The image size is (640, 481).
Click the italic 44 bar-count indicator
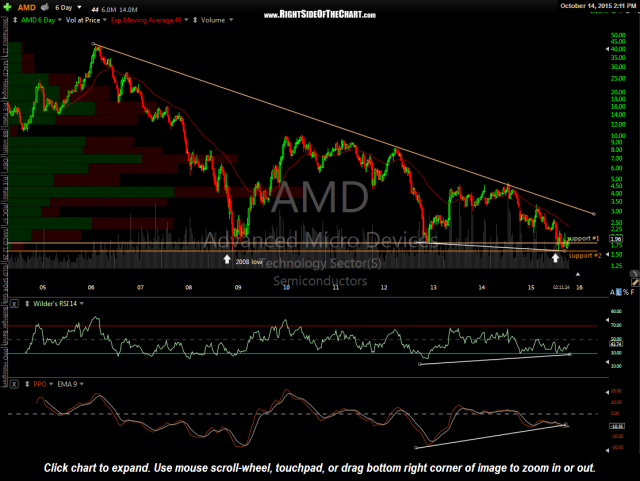(x=95, y=9)
